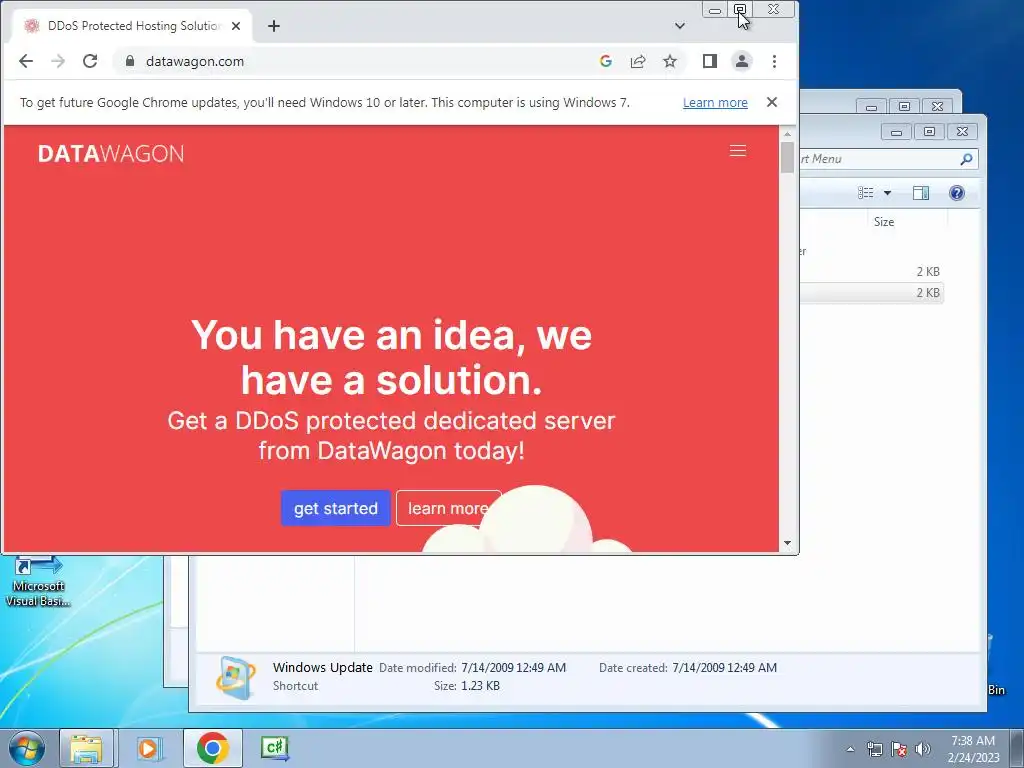Screen dimensions: 1024x768
Task: Open Chrome side panel
Action: [x=710, y=61]
